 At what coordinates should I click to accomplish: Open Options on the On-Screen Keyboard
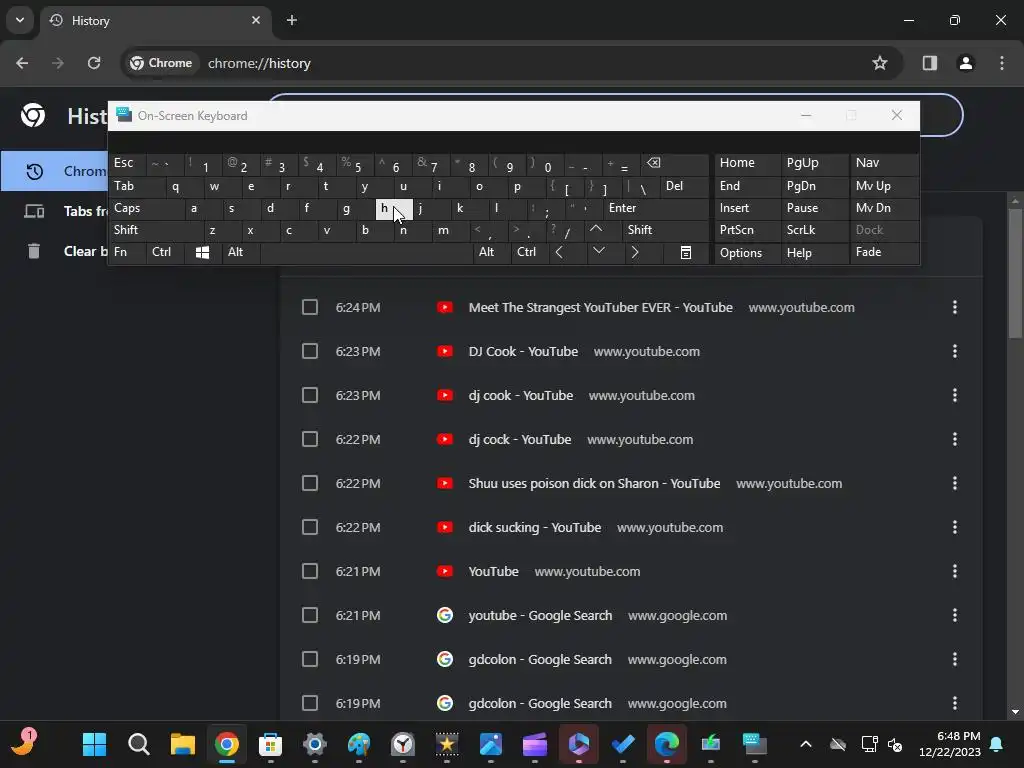point(747,253)
